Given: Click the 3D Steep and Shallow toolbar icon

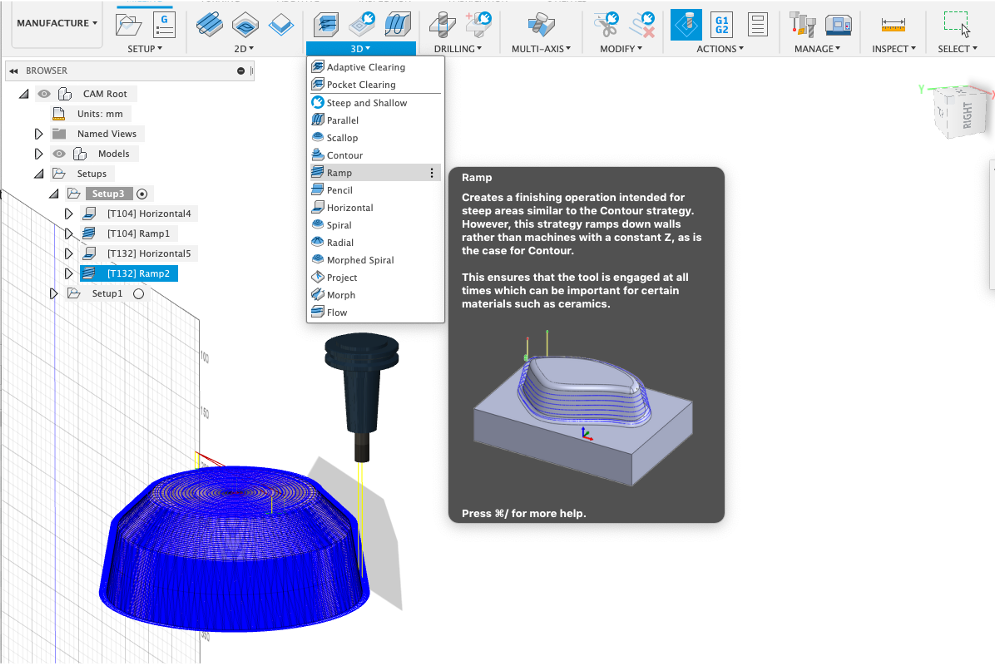Looking at the screenshot, I should coord(362,25).
